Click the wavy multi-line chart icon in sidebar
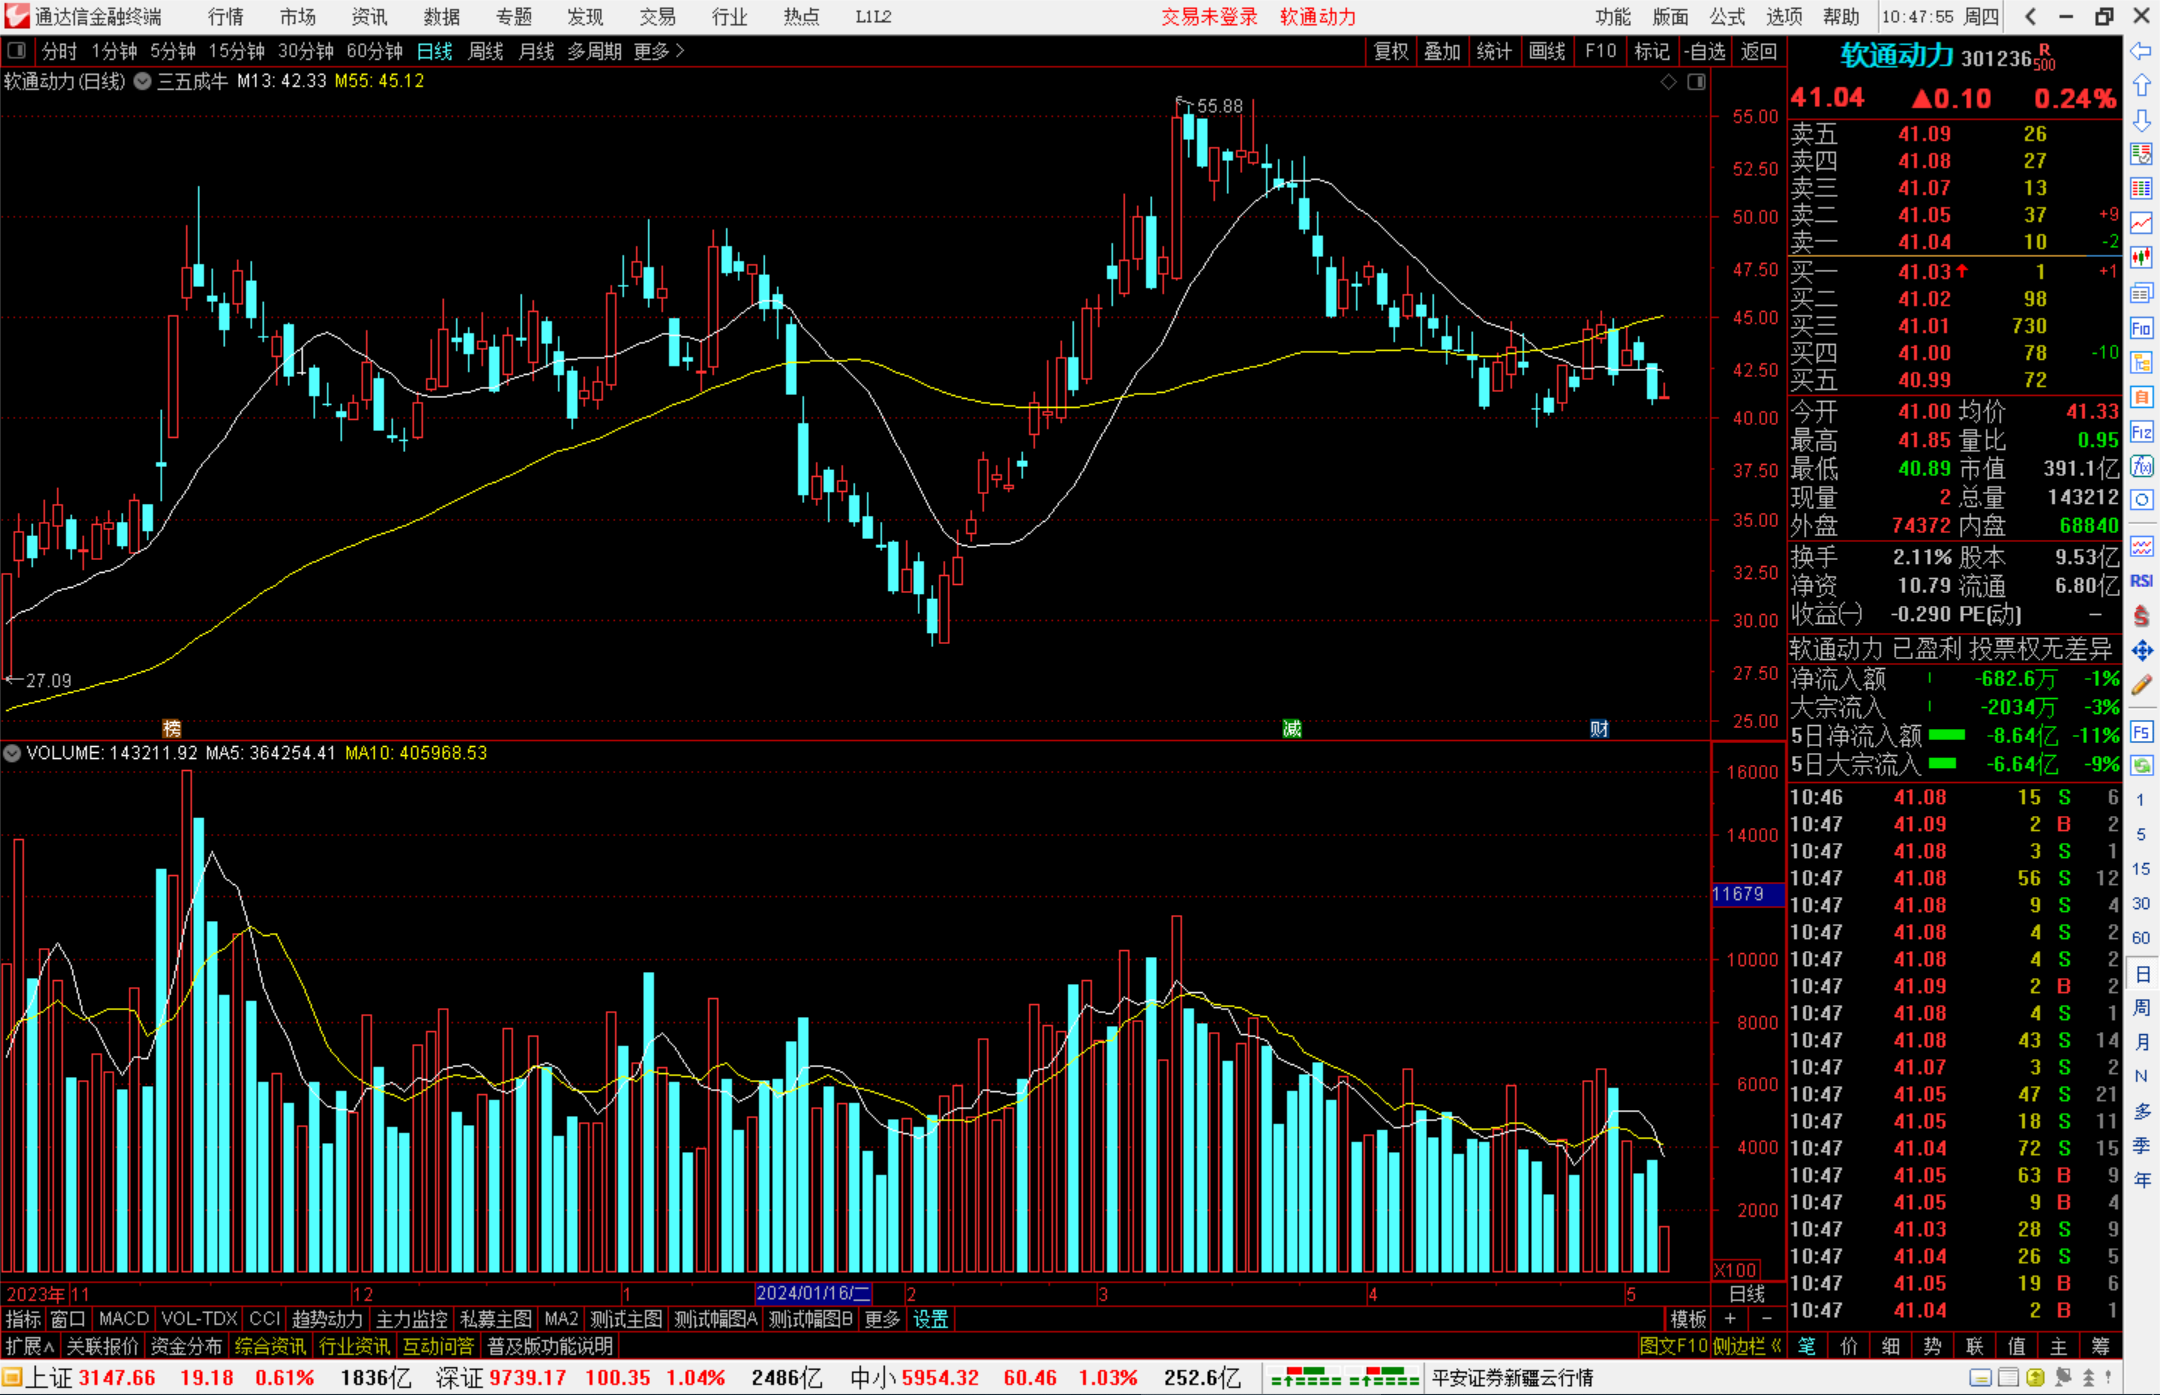Viewport: 2160px width, 1395px height. (2141, 546)
